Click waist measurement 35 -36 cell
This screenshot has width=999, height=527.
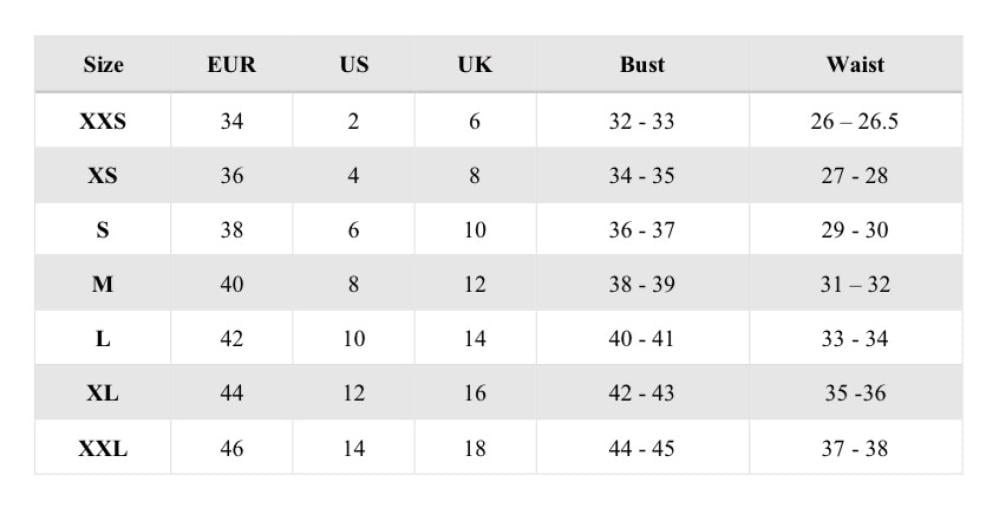(x=855, y=393)
